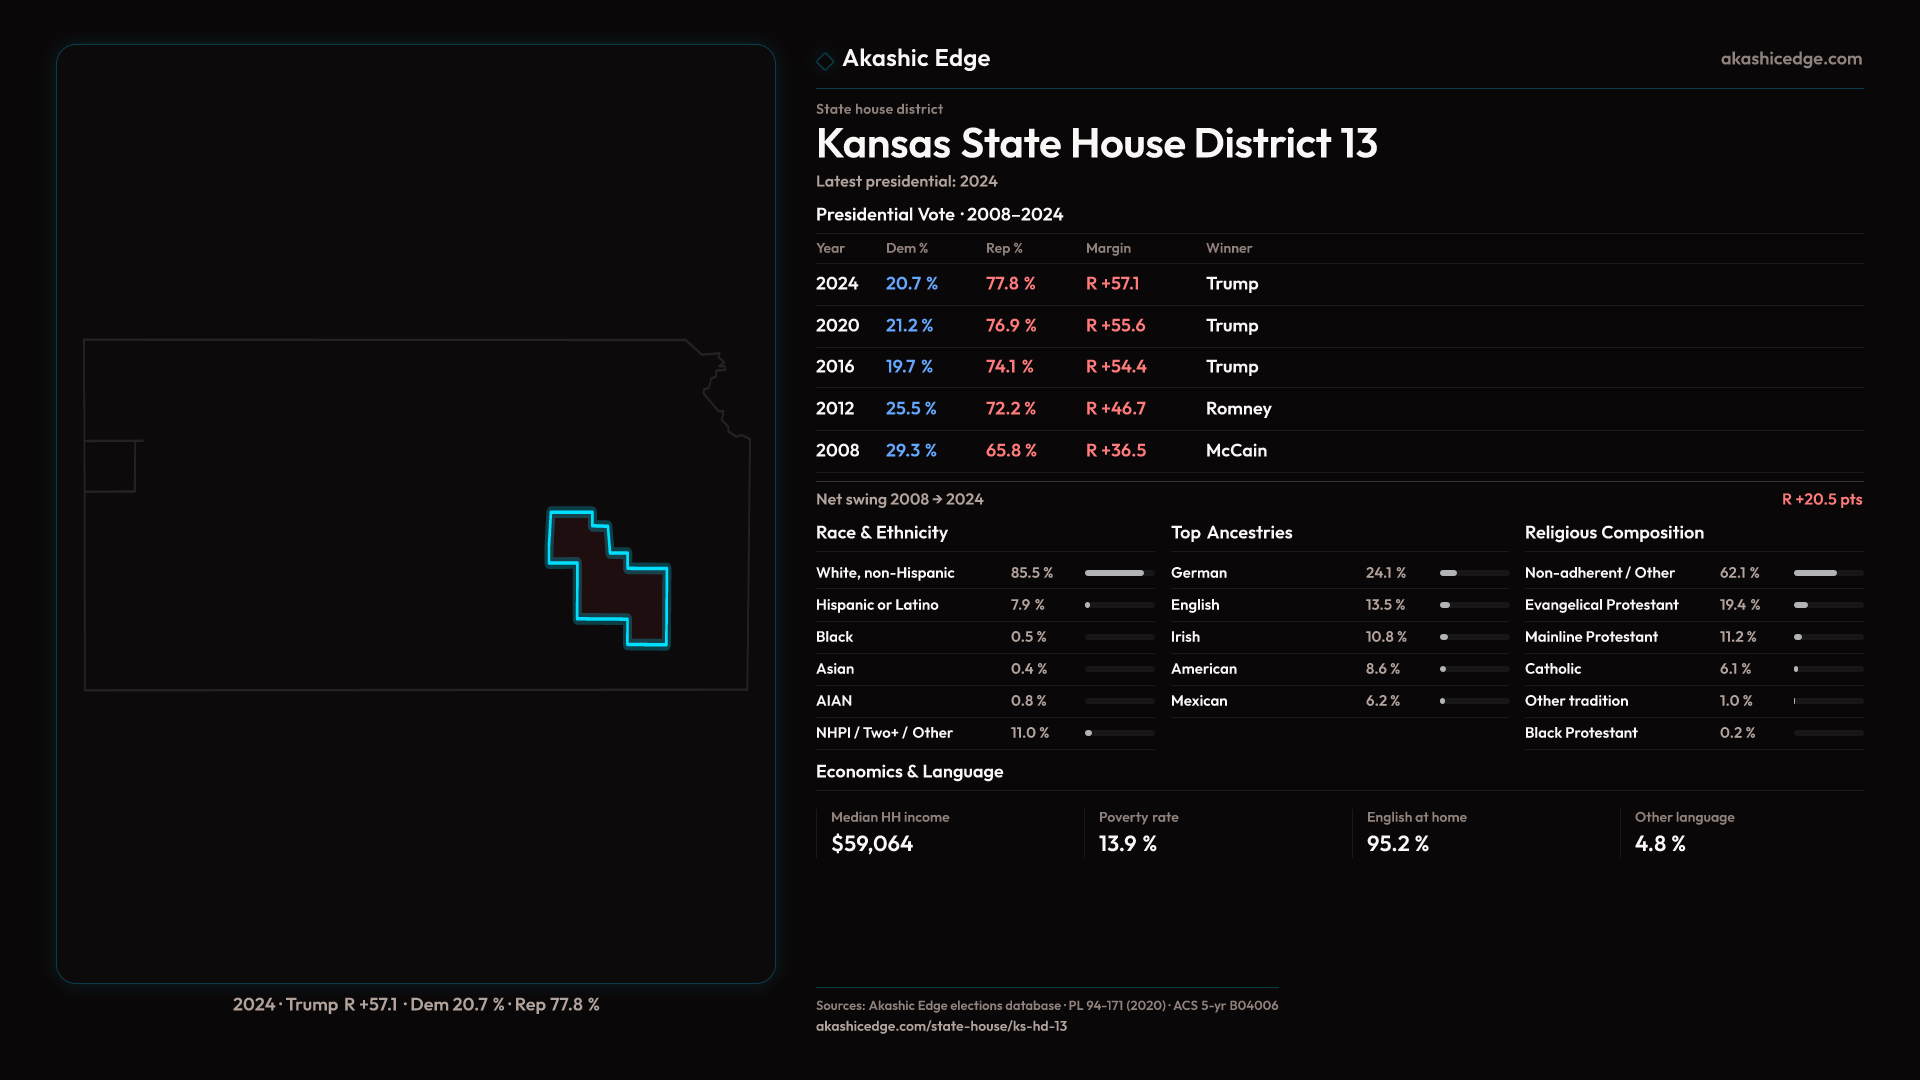Click the Margin column header
This screenshot has width=1920, height=1080.
pyautogui.click(x=1108, y=248)
